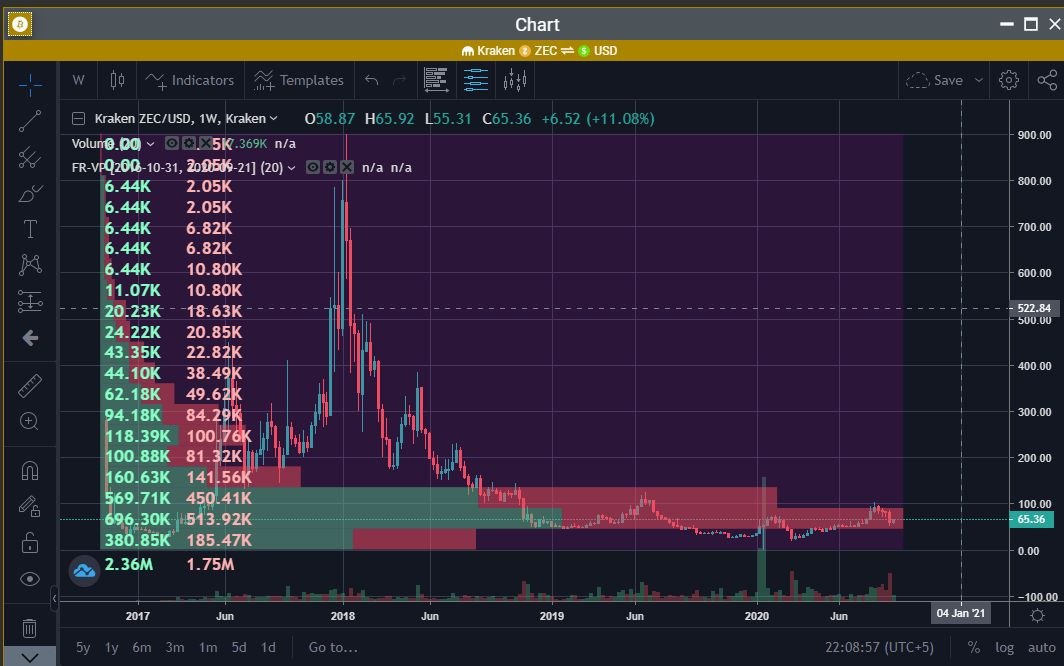Click the Kraken ZEC USD pair header
The height and width of the screenshot is (666, 1064).
[x=539, y=51]
